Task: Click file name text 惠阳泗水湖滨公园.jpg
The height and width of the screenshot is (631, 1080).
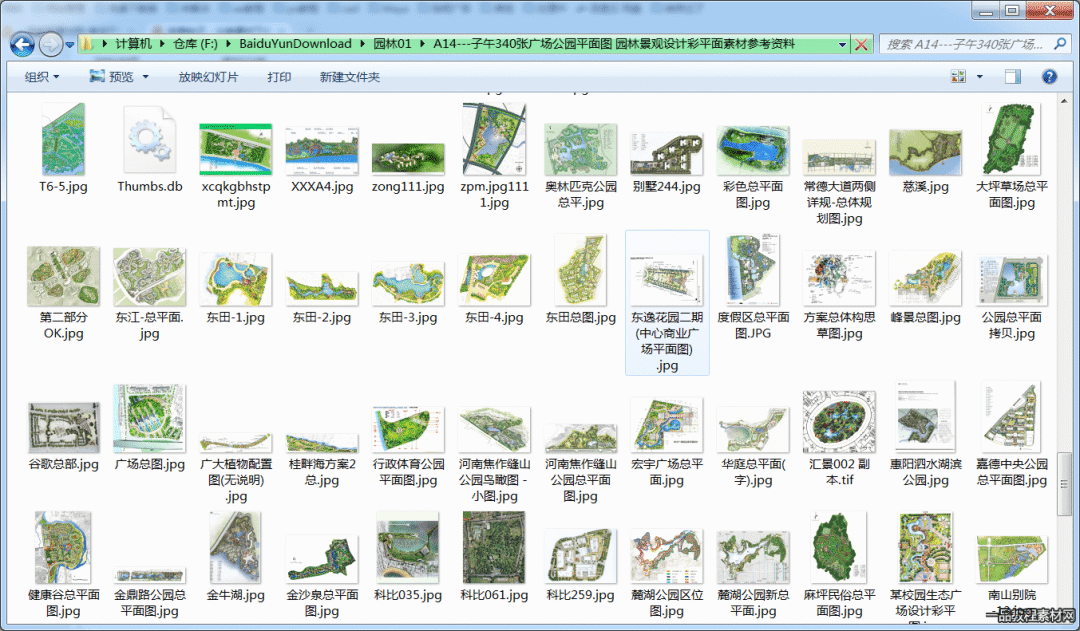Action: click(925, 472)
